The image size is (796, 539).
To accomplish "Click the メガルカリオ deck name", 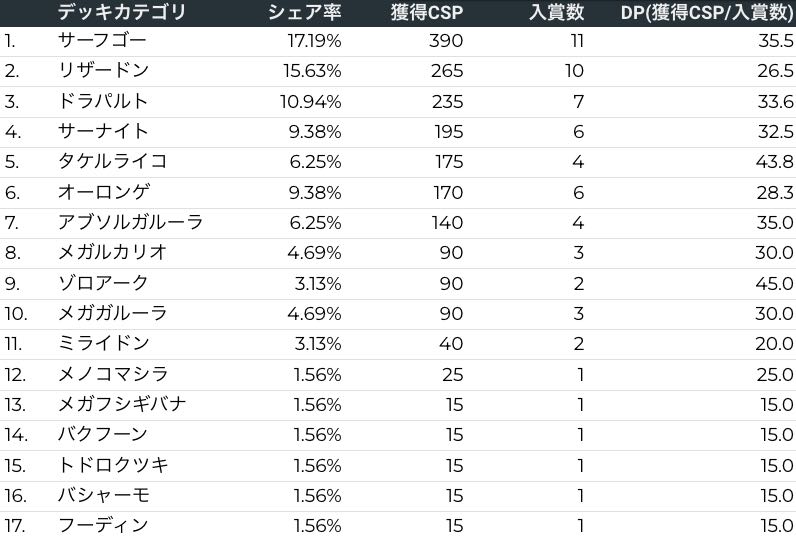I will [112, 252].
